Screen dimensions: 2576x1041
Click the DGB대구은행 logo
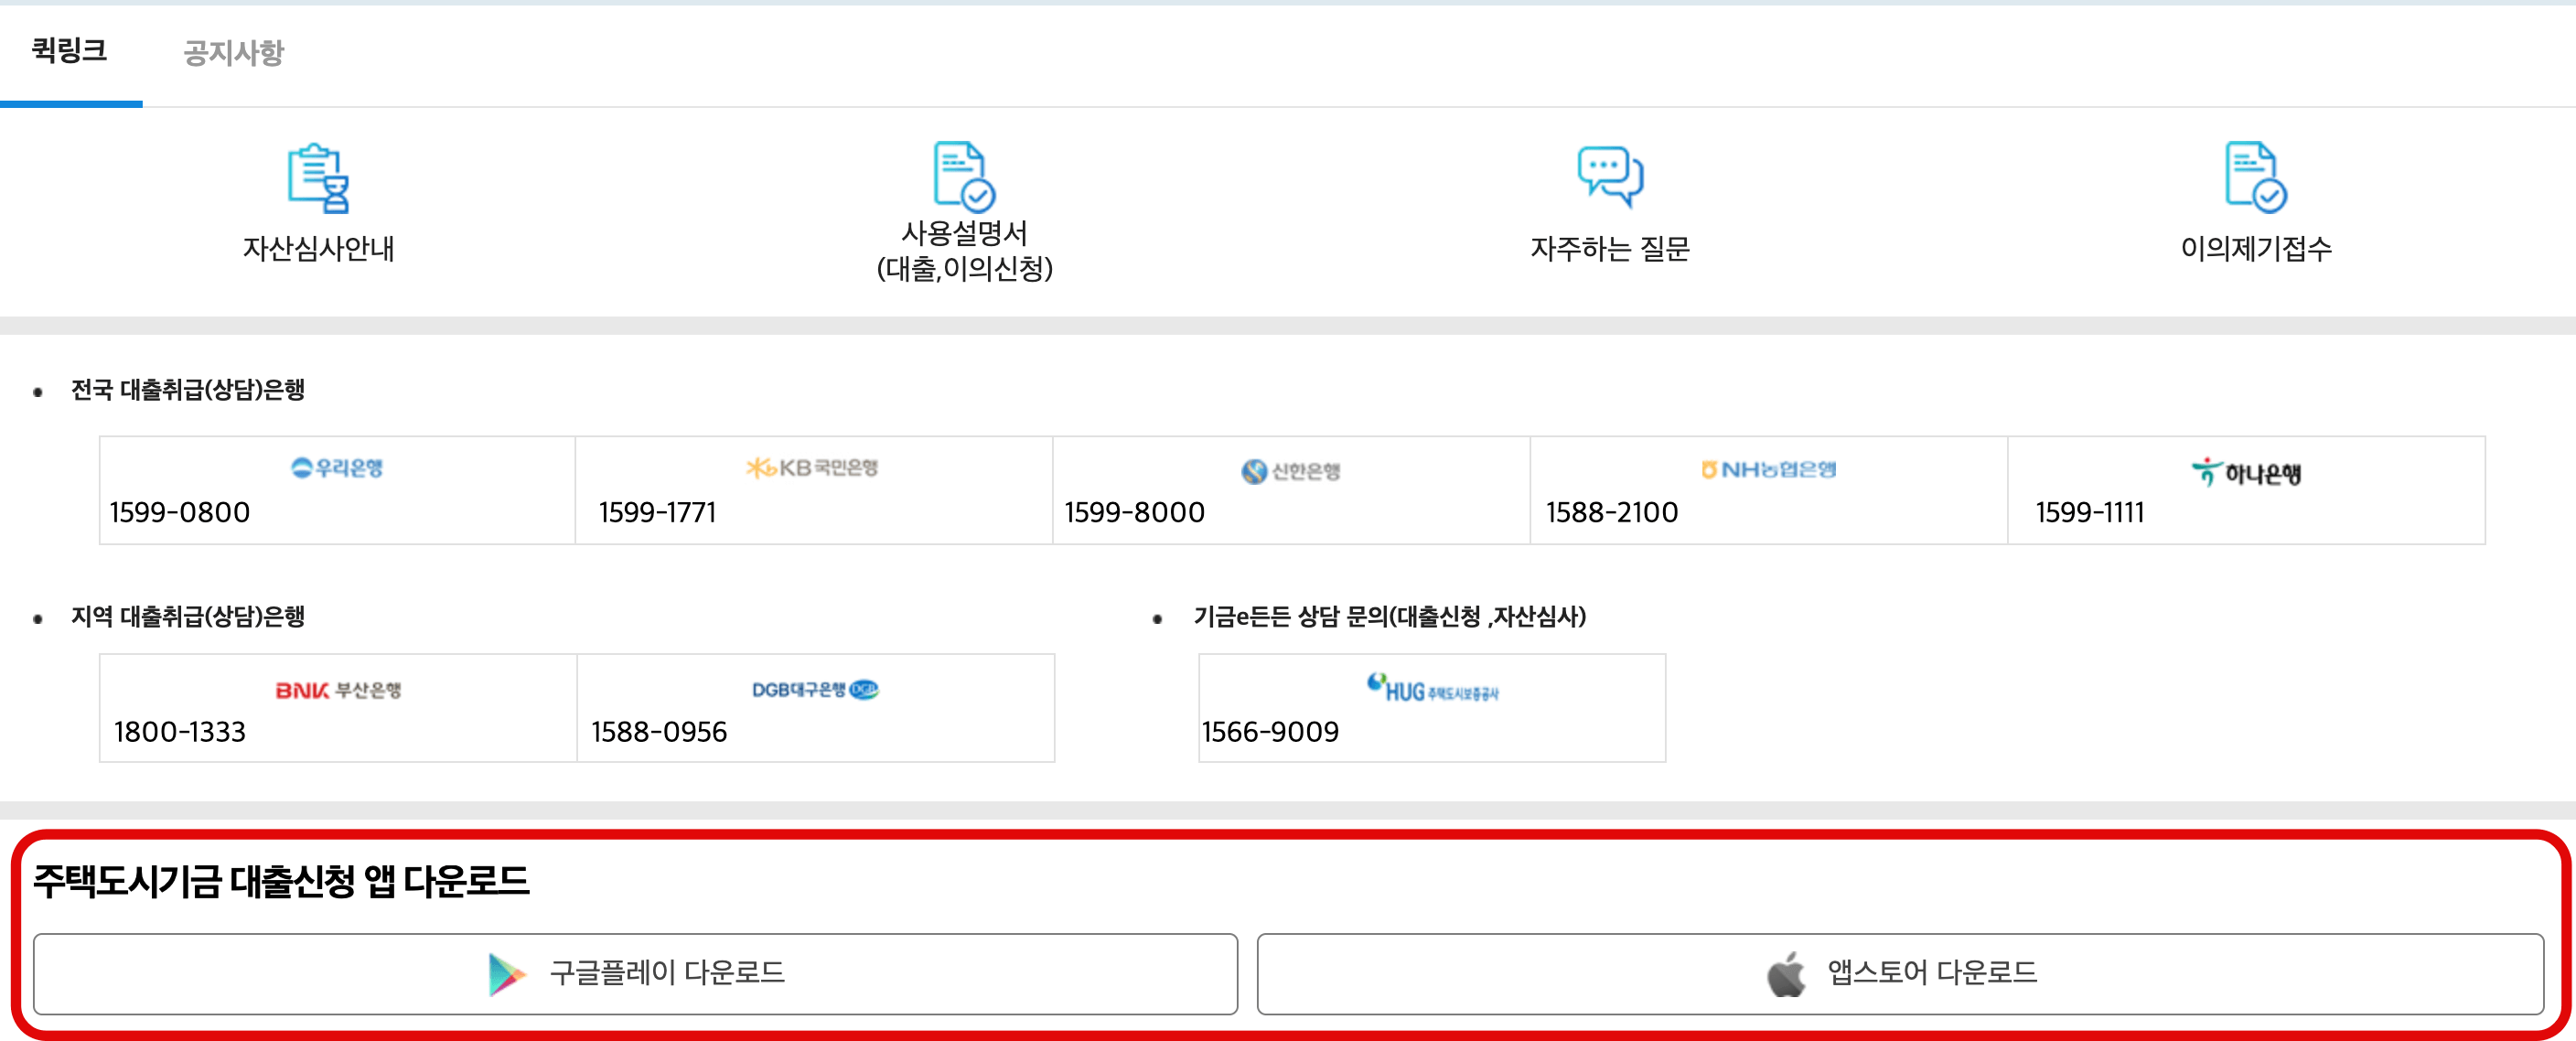pyautogui.click(x=814, y=690)
